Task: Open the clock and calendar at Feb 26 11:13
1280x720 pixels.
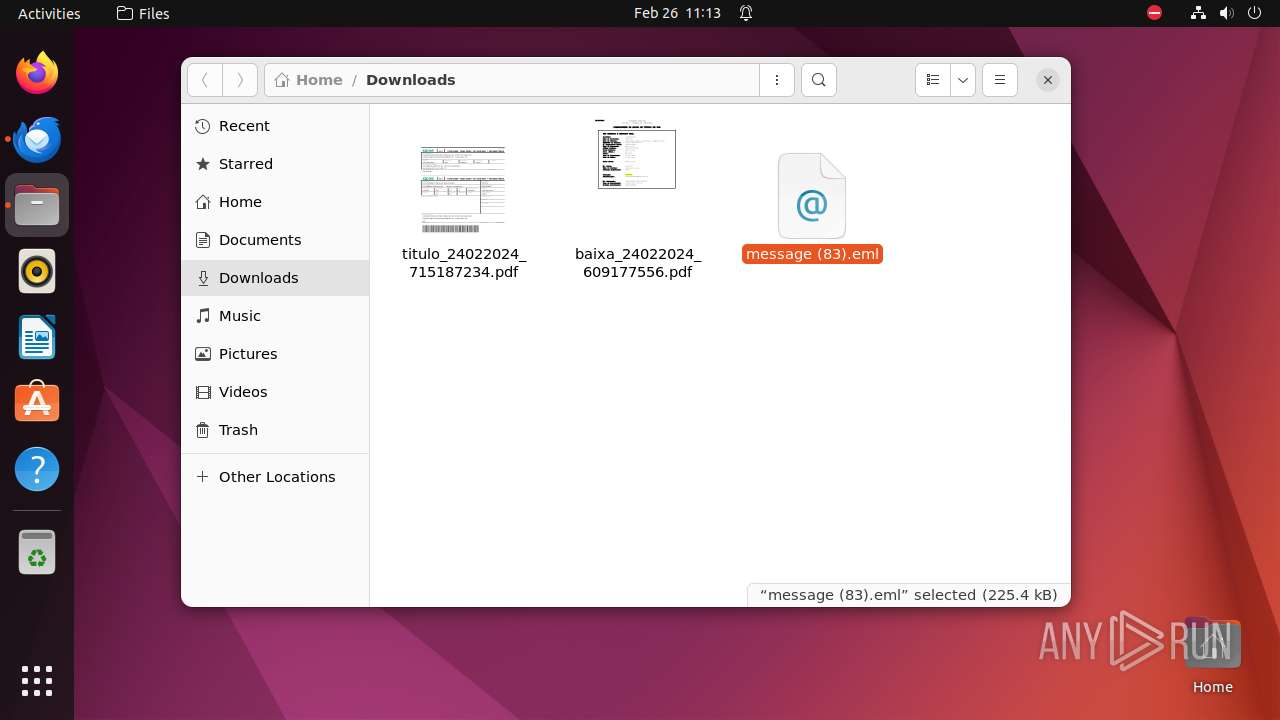Action: (677, 13)
